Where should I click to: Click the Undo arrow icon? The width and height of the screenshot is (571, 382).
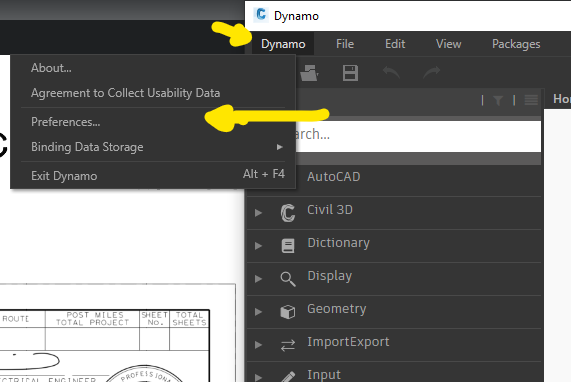(391, 72)
